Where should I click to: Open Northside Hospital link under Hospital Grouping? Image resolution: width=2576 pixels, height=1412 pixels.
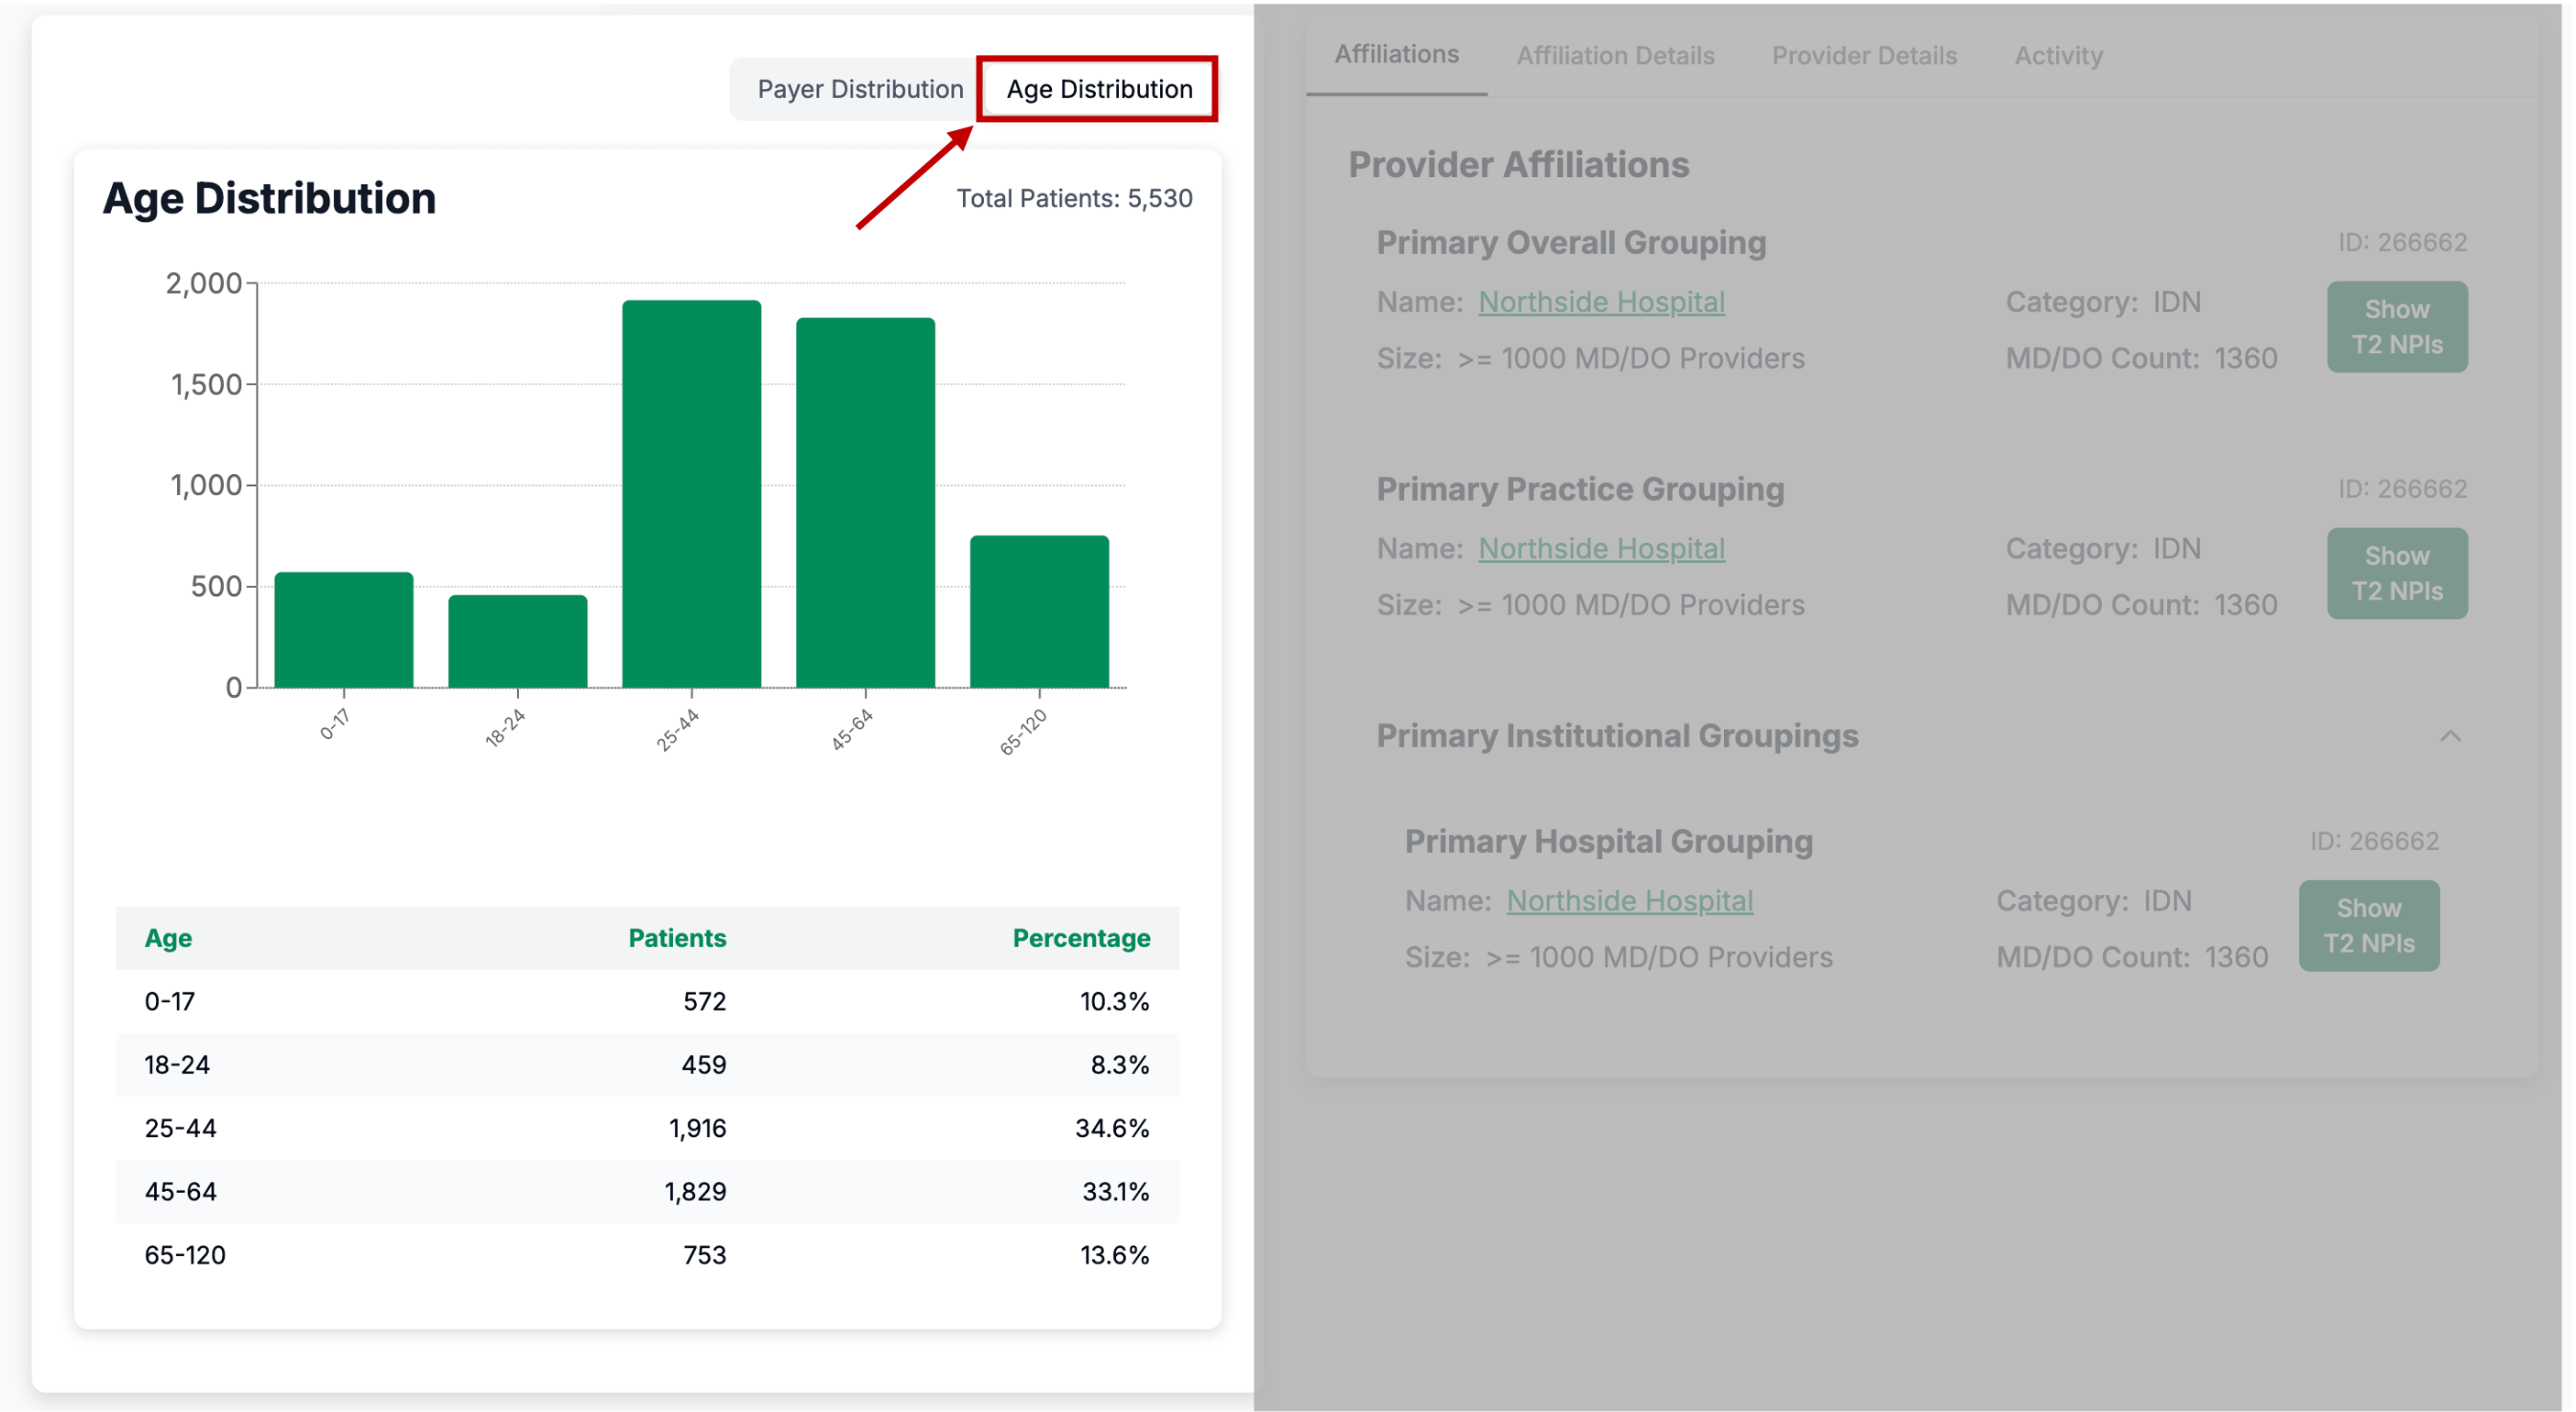[1629, 901]
